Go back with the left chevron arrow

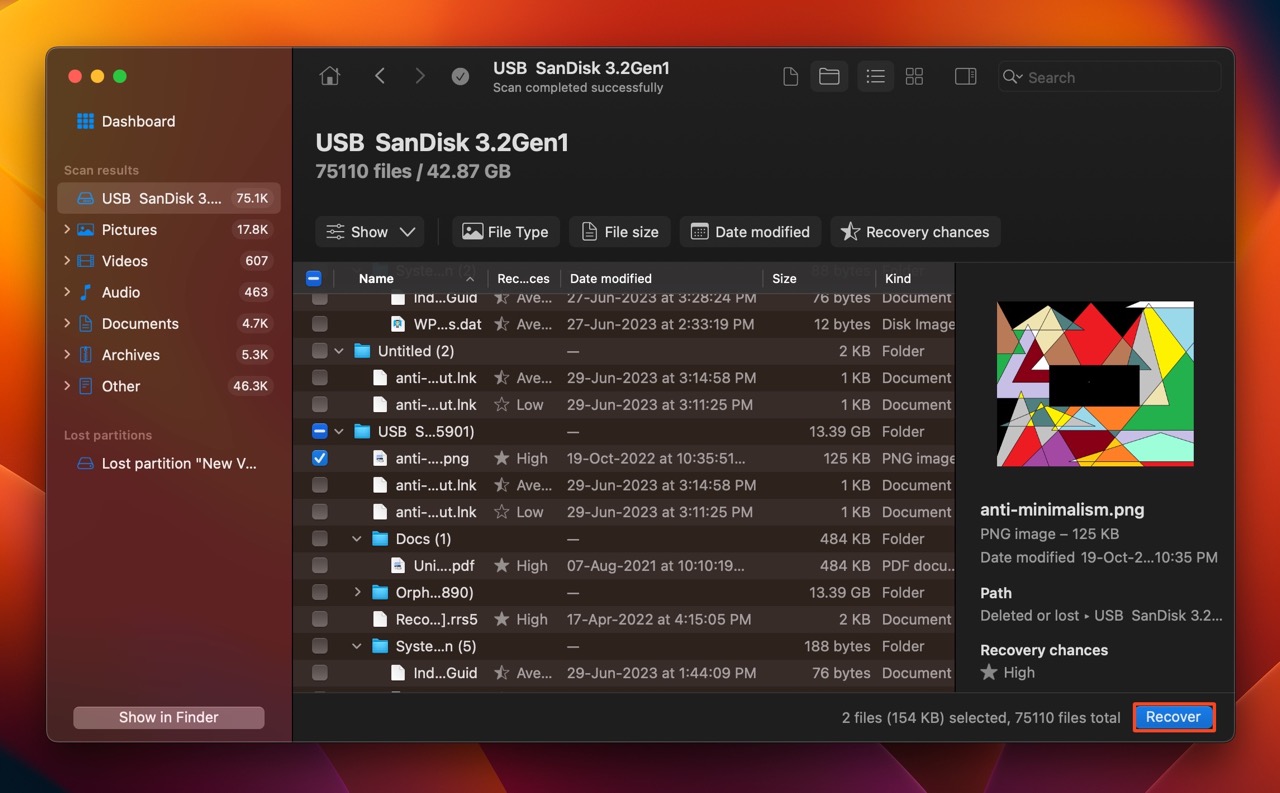pos(380,77)
